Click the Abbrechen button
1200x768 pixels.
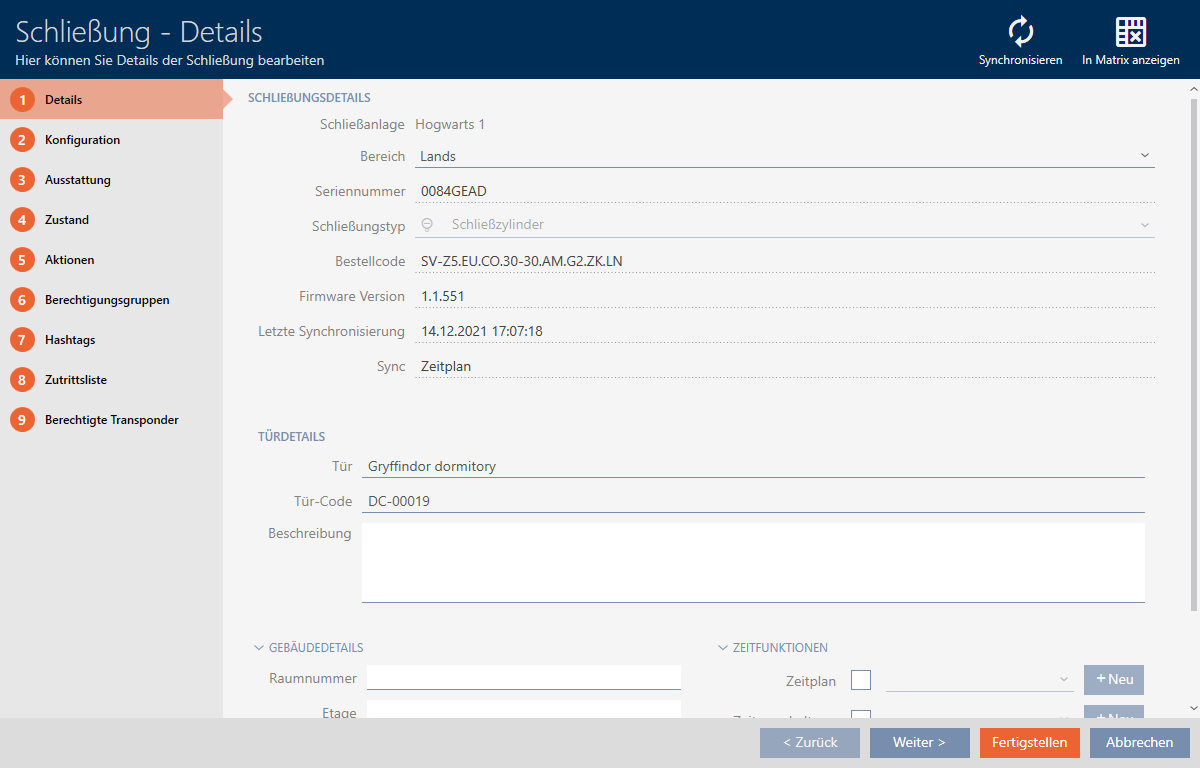click(1140, 743)
